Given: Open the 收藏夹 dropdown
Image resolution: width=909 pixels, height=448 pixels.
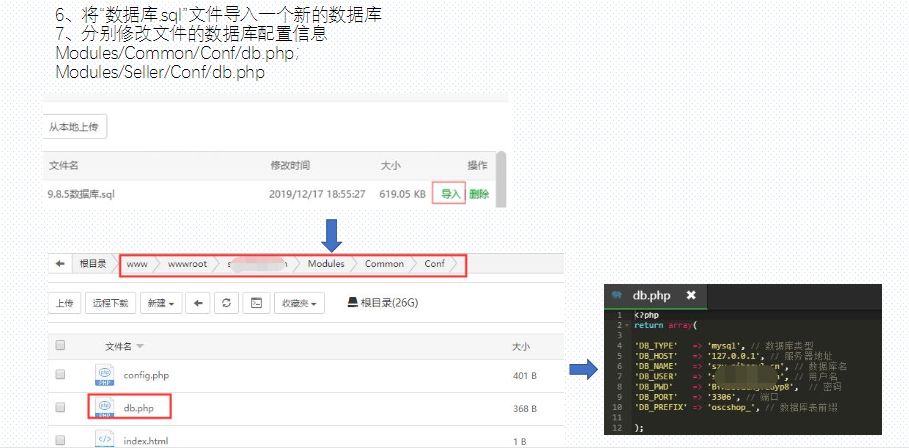Looking at the screenshot, I should pyautogui.click(x=299, y=303).
